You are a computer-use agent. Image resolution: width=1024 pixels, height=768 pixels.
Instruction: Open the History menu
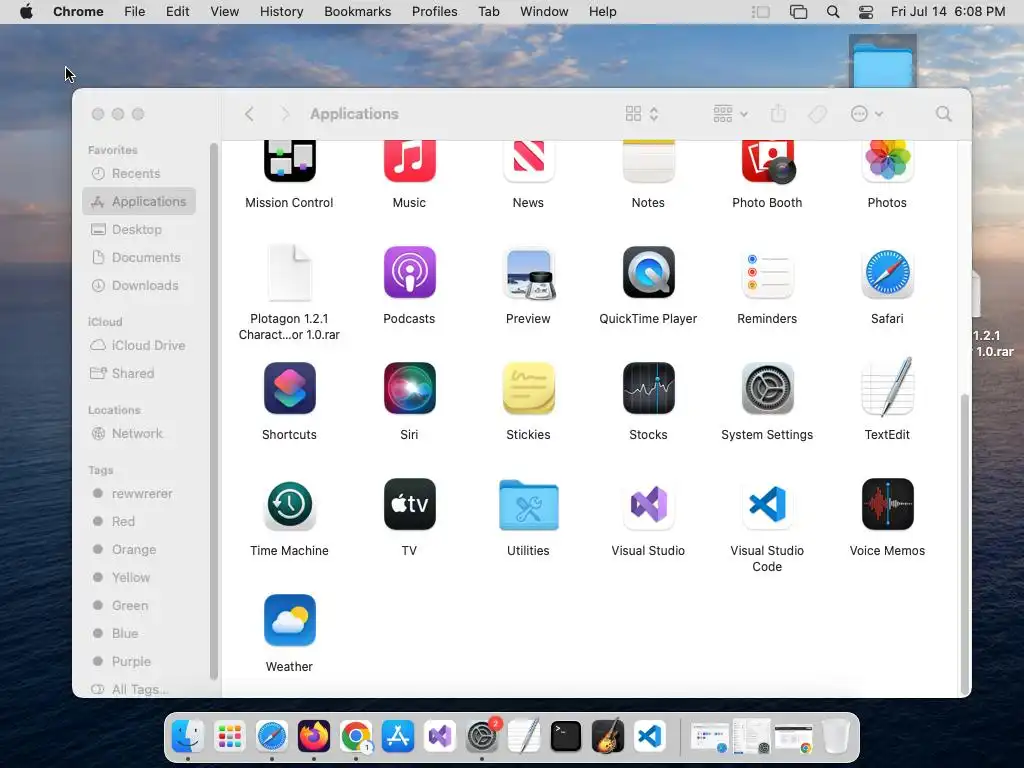pos(281,12)
